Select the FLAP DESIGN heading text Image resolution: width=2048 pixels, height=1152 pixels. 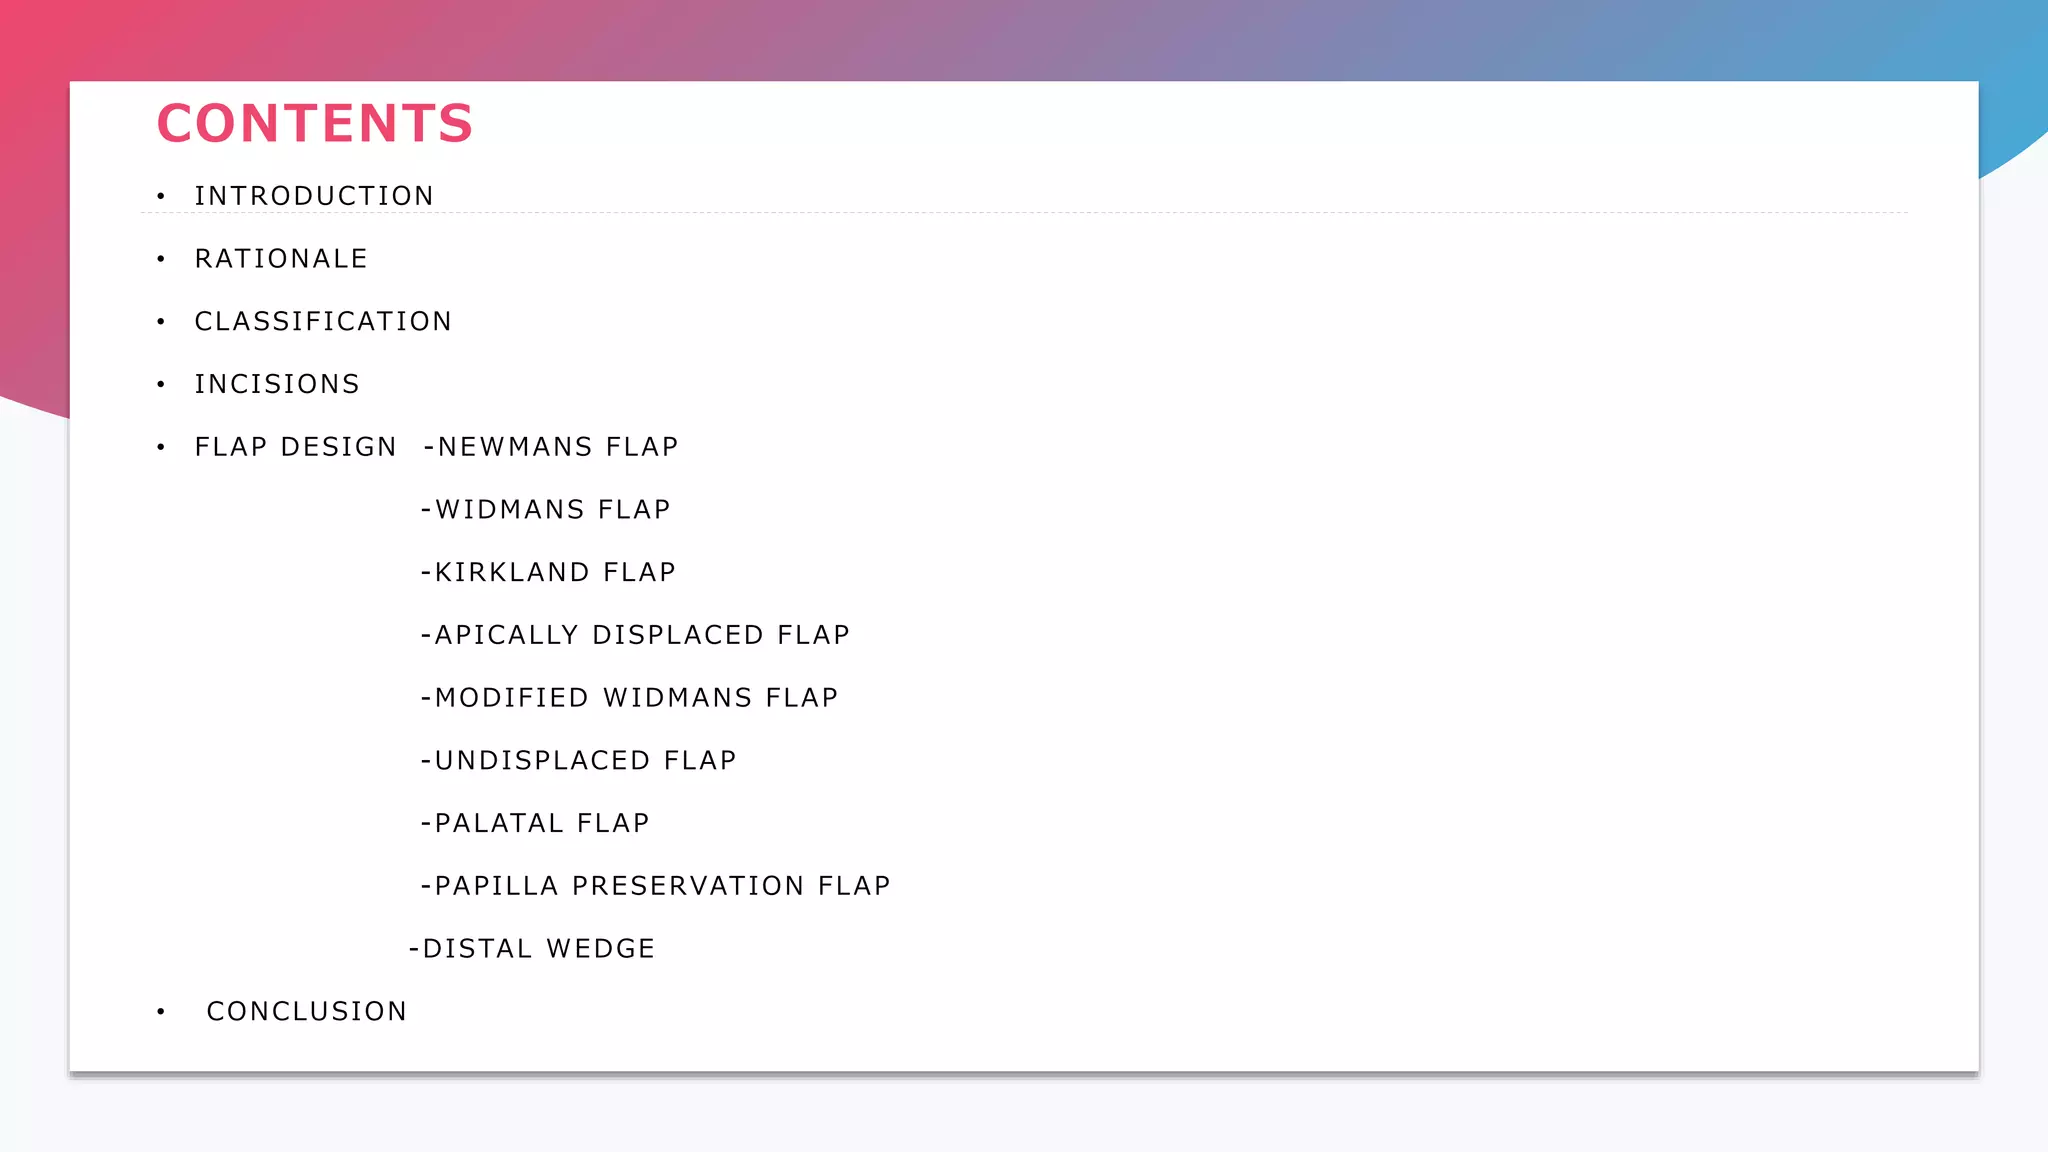296,447
